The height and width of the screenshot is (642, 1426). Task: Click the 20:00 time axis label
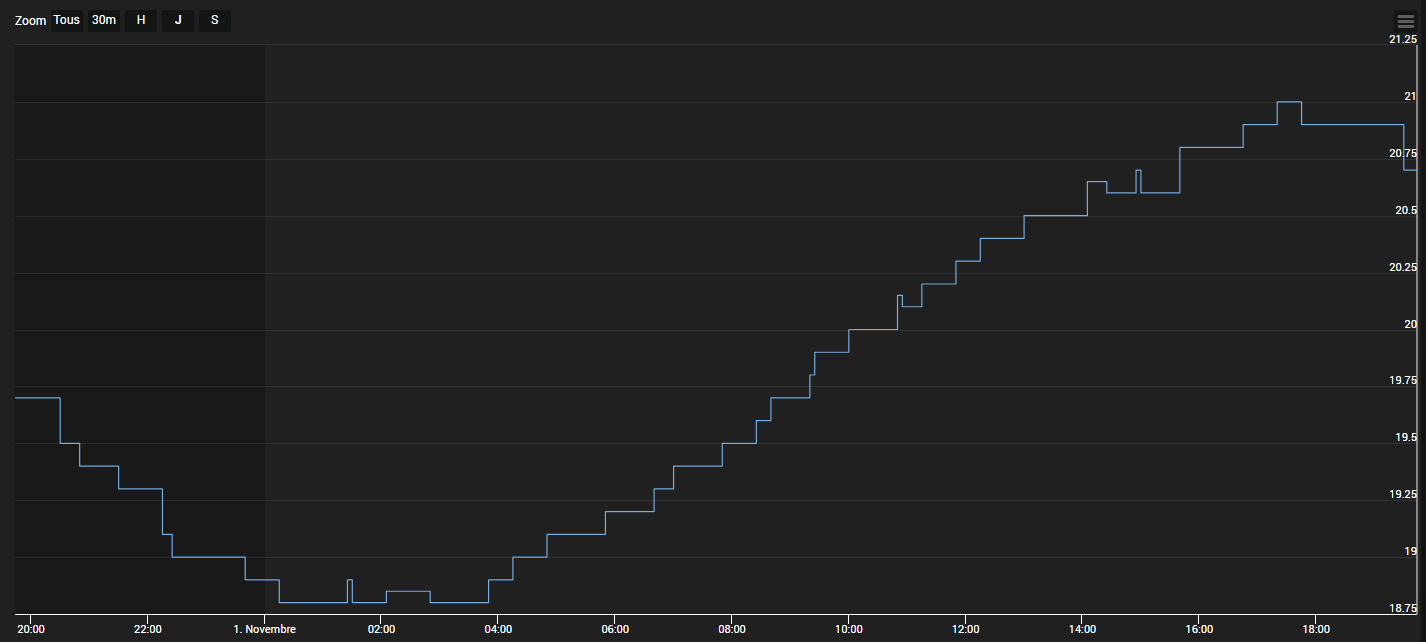31,629
